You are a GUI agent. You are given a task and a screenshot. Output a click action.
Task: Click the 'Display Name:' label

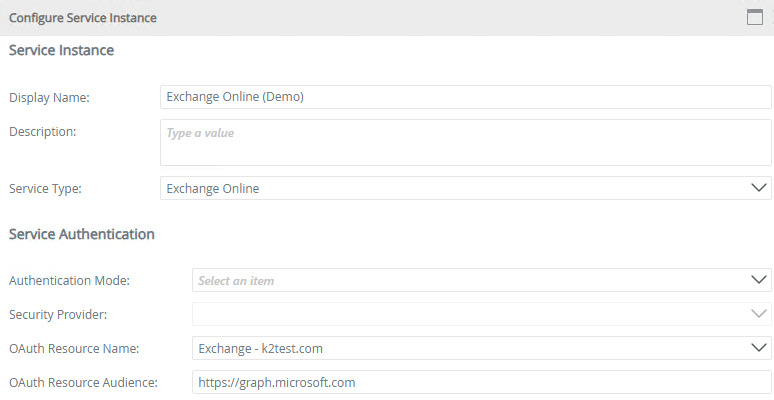point(49,98)
